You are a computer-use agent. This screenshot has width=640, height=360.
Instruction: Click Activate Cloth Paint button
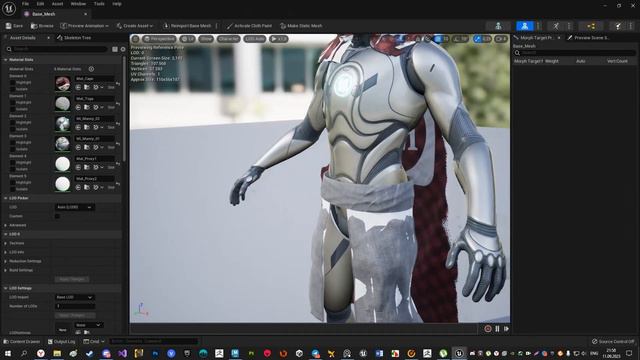249,26
